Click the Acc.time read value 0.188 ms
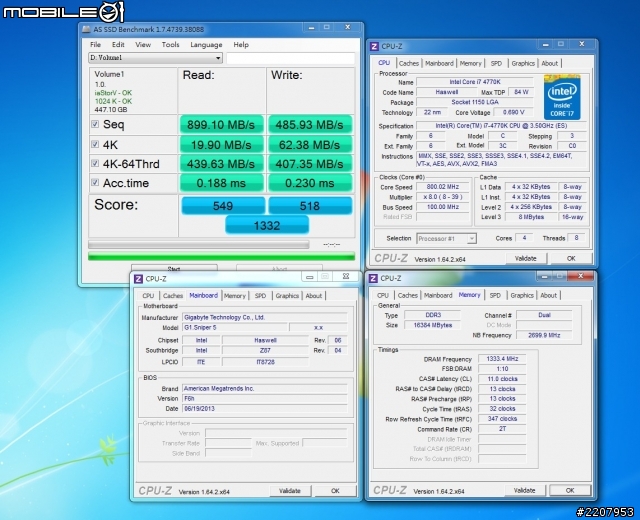The height and width of the screenshot is (520, 640). coord(221,183)
